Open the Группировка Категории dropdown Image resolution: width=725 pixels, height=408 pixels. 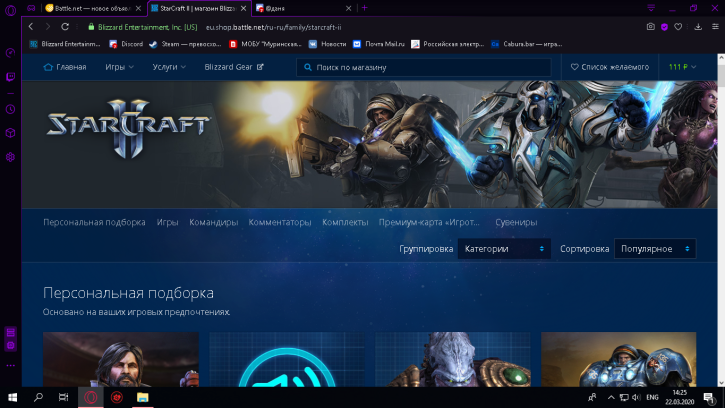pyautogui.click(x=504, y=249)
